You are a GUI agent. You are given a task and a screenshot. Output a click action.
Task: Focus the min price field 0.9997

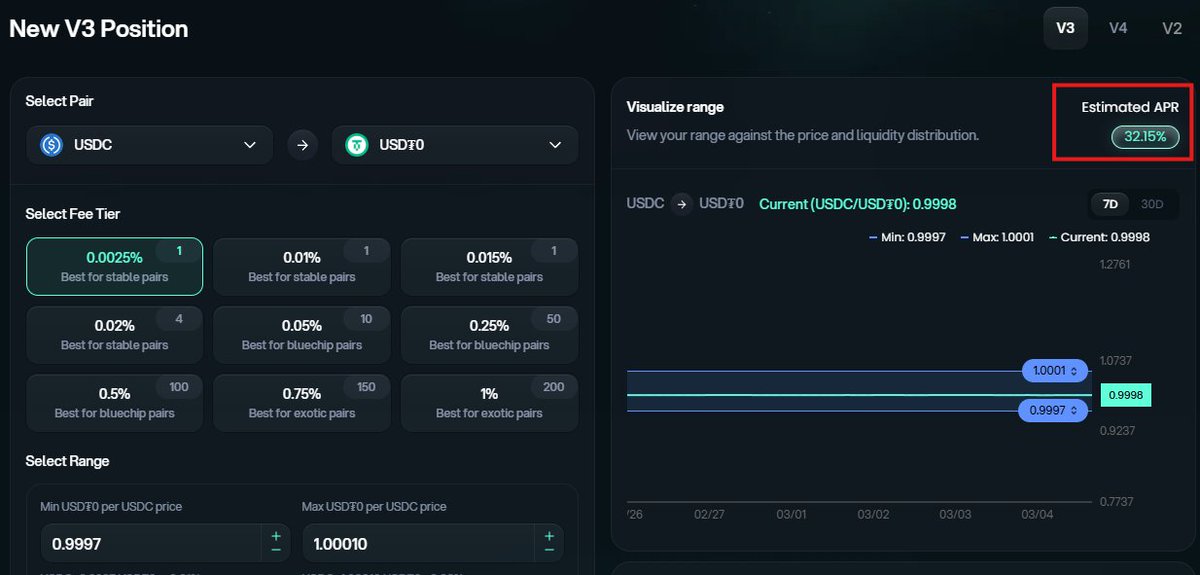pos(151,543)
